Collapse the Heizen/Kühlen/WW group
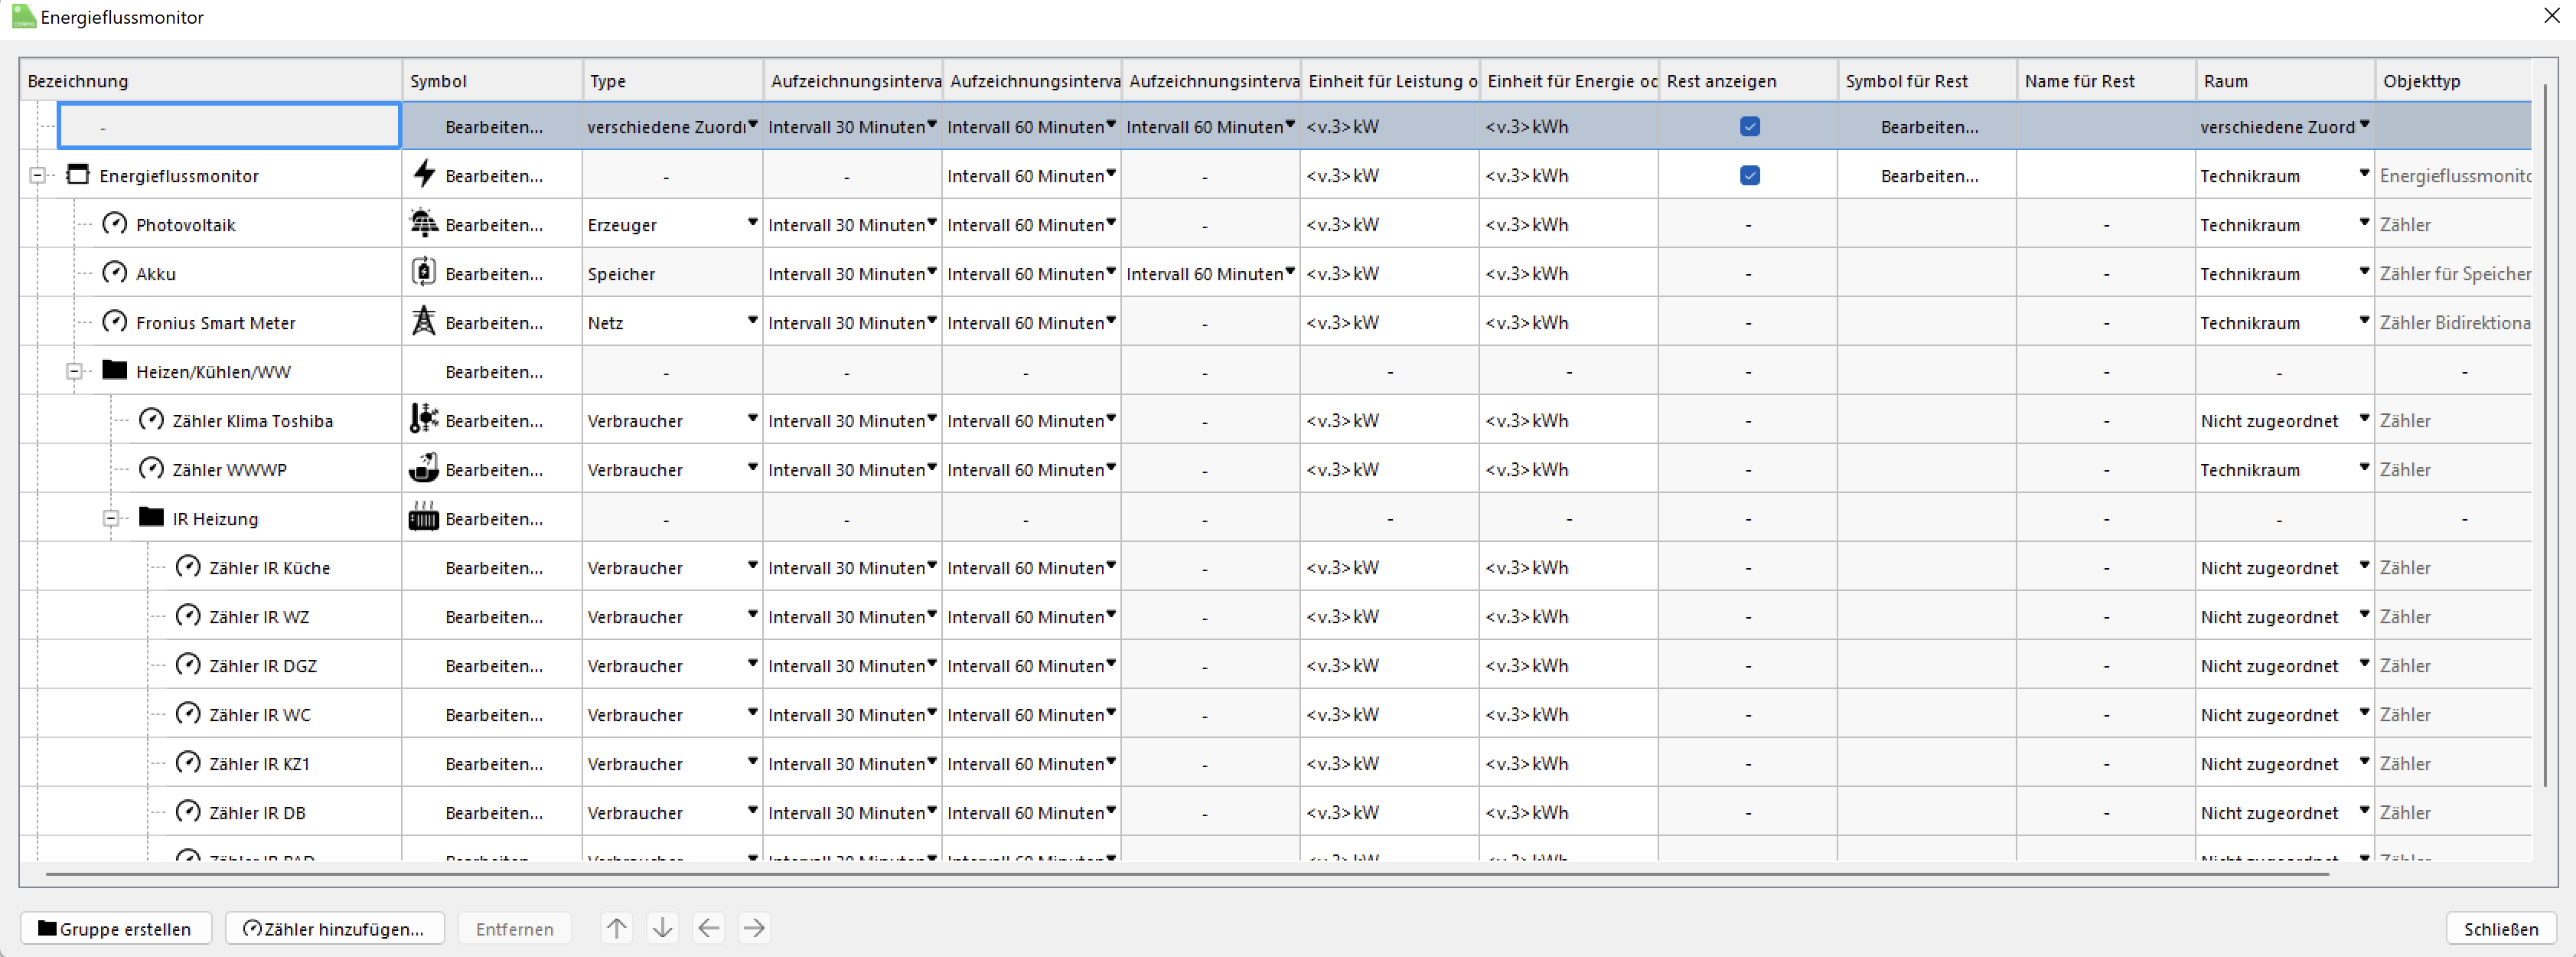 (74, 371)
